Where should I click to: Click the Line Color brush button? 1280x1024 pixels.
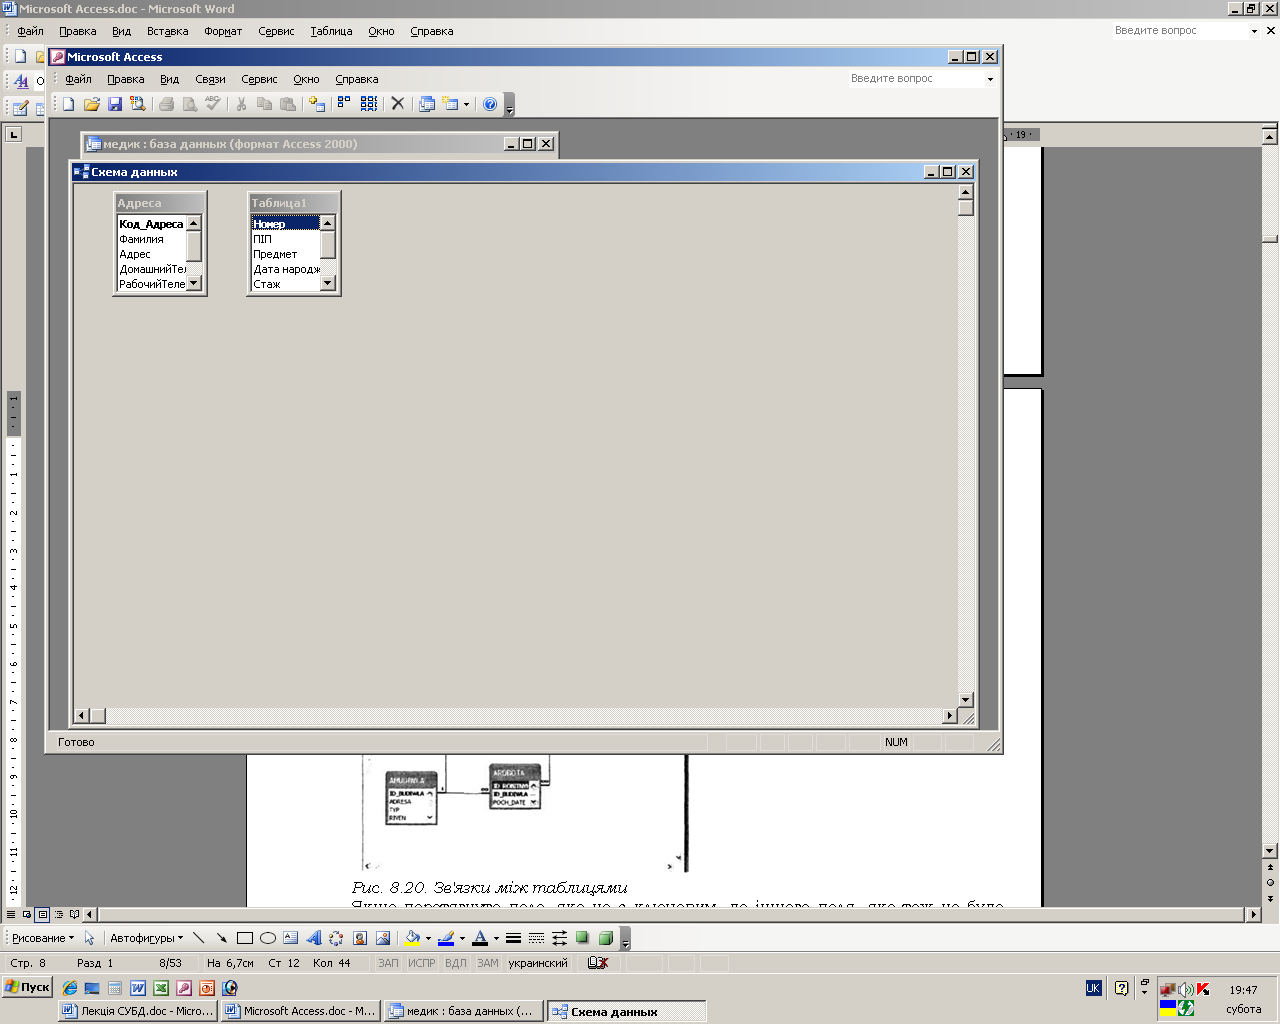pos(446,938)
